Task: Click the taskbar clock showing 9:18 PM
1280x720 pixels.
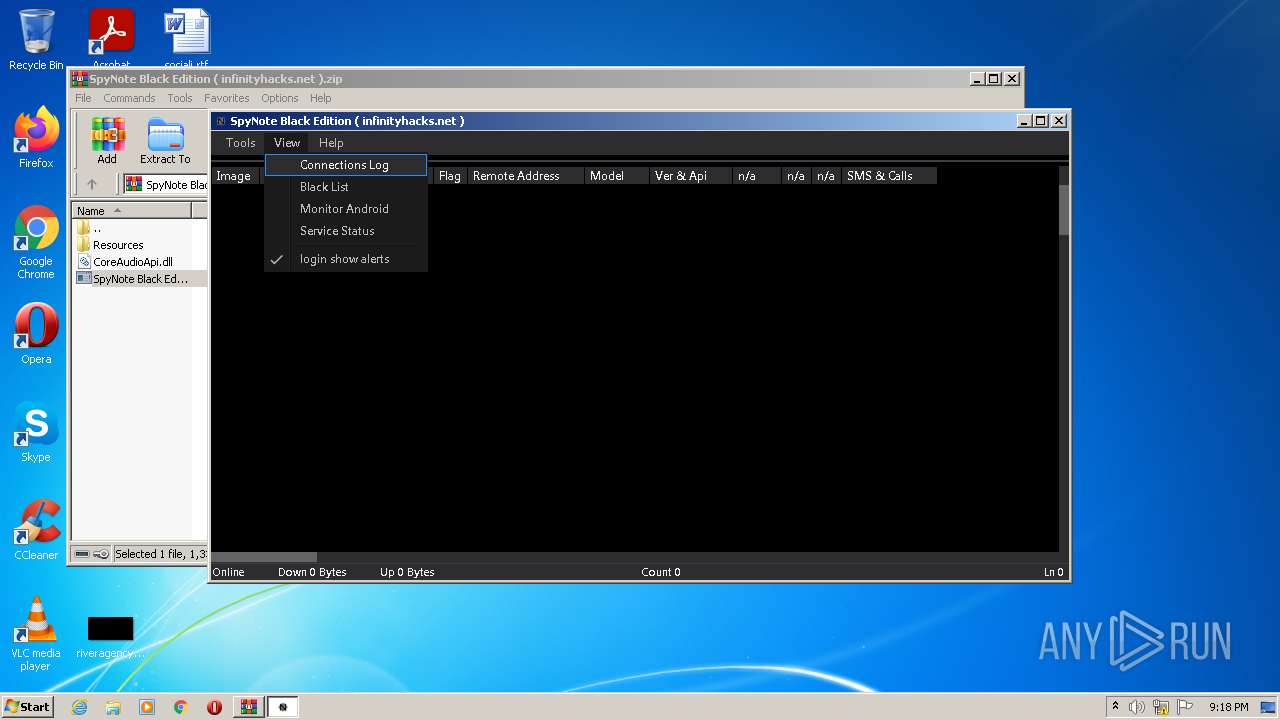Action: (x=1229, y=707)
